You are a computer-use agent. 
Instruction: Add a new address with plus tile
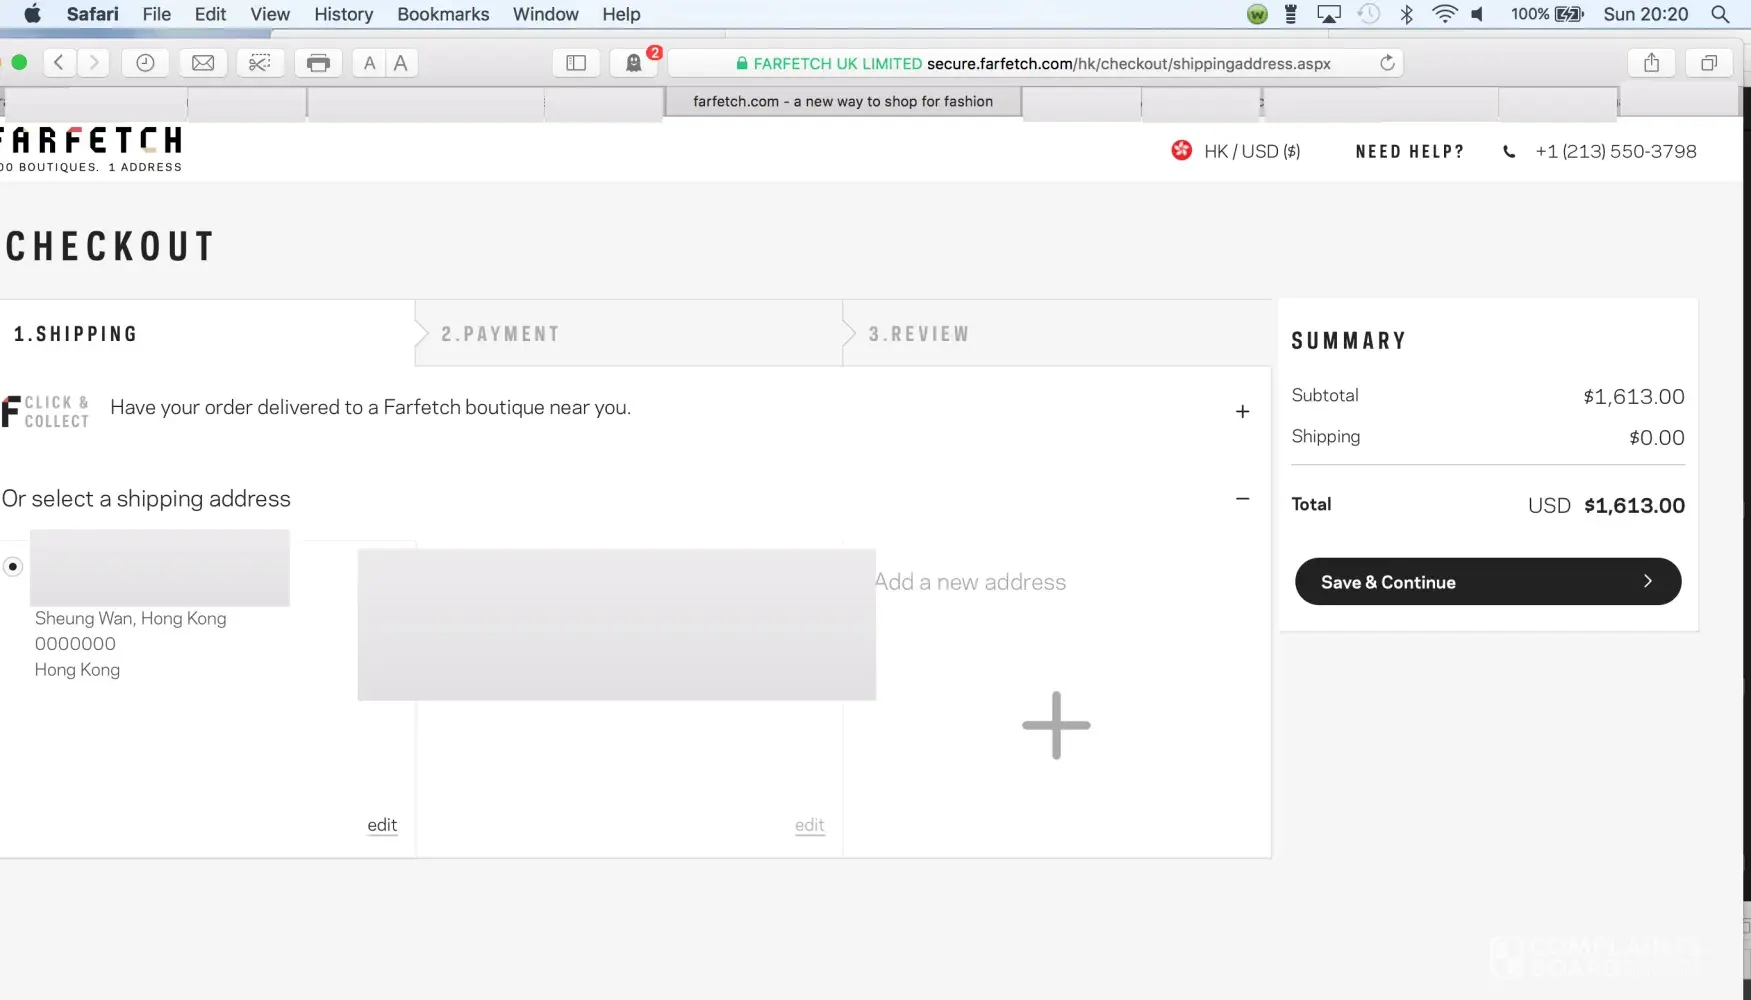click(1056, 725)
